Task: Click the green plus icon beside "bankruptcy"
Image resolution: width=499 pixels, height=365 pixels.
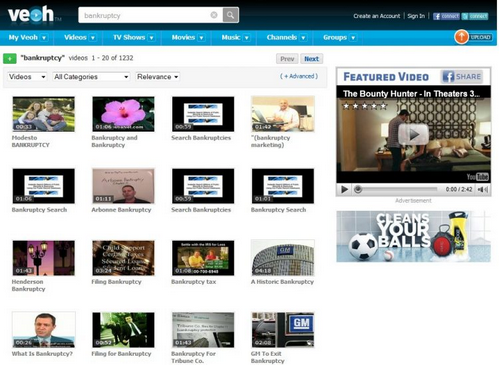Action: coord(10,59)
